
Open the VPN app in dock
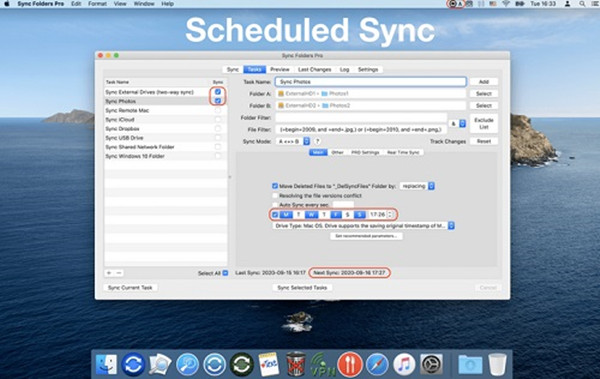tap(322, 365)
